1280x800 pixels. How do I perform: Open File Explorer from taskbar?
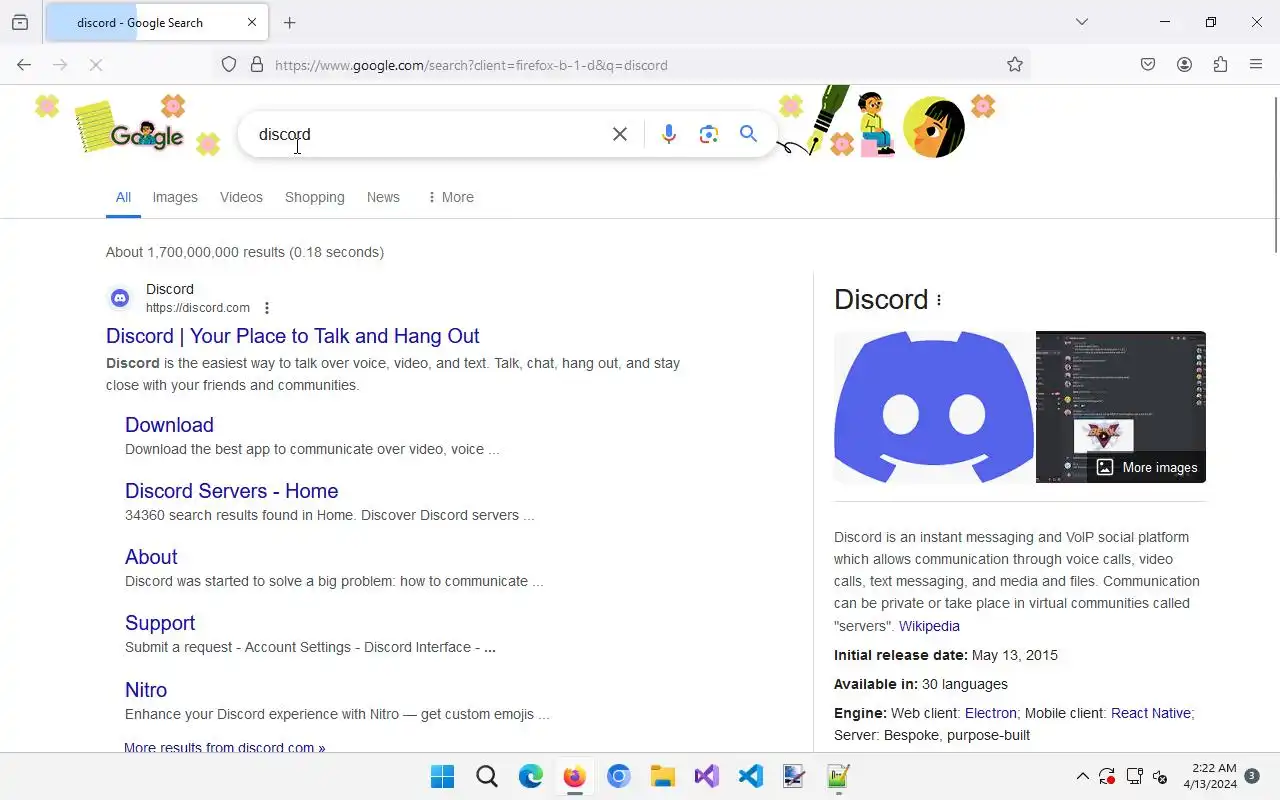coord(663,776)
